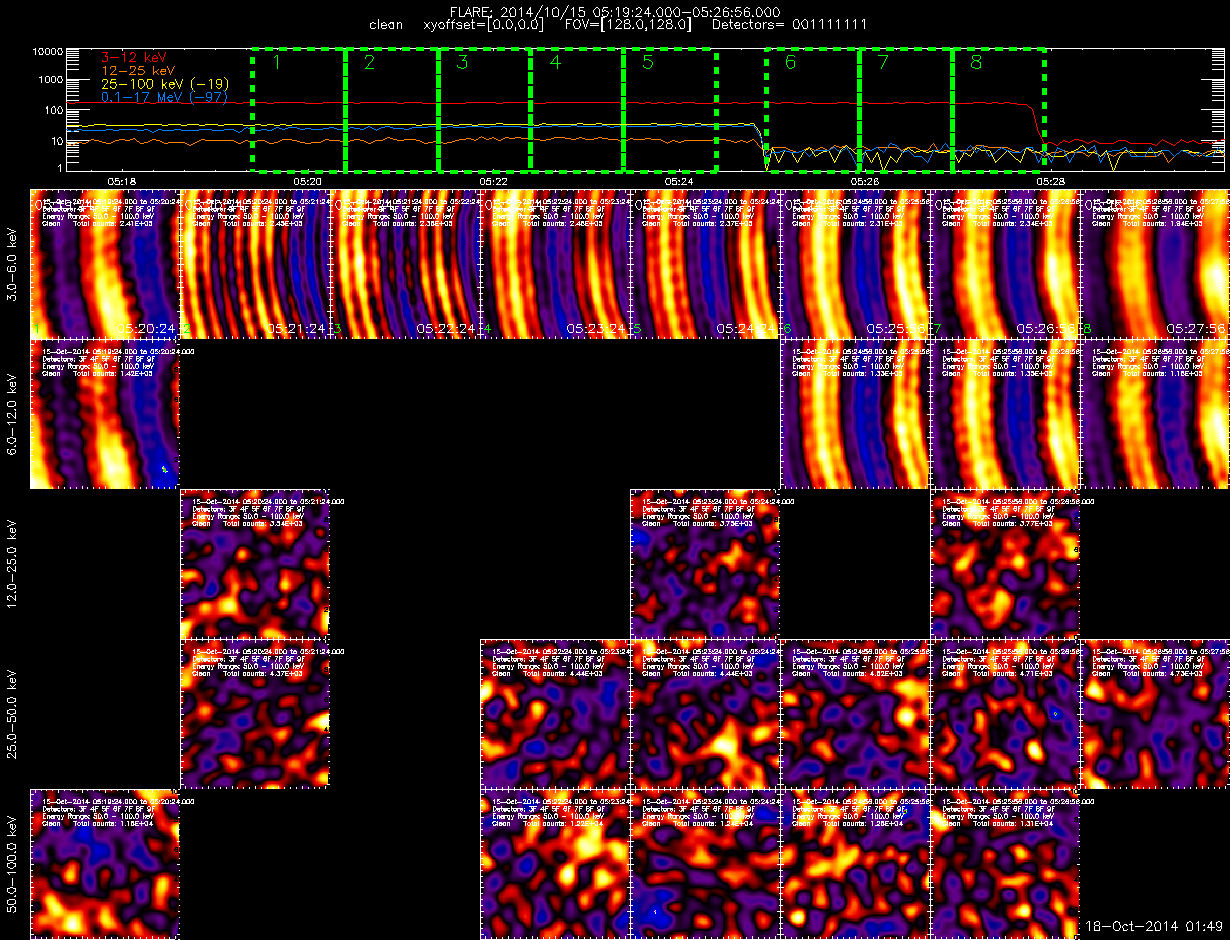Screen dimensions: 1230x940
Task: Open the 12-25 keV image for interval 5
Action: pos(705,564)
